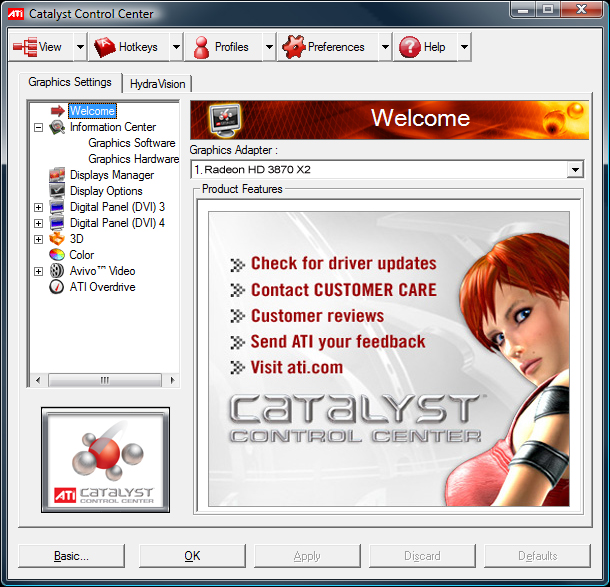610x587 pixels.
Task: Select Graphics Hardware tree item
Action: tap(133, 159)
